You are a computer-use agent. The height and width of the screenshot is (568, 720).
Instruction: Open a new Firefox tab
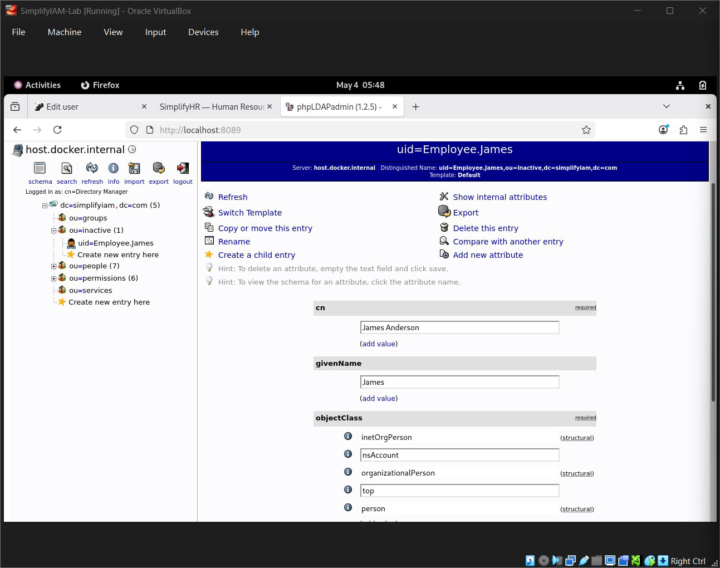pyautogui.click(x=416, y=107)
